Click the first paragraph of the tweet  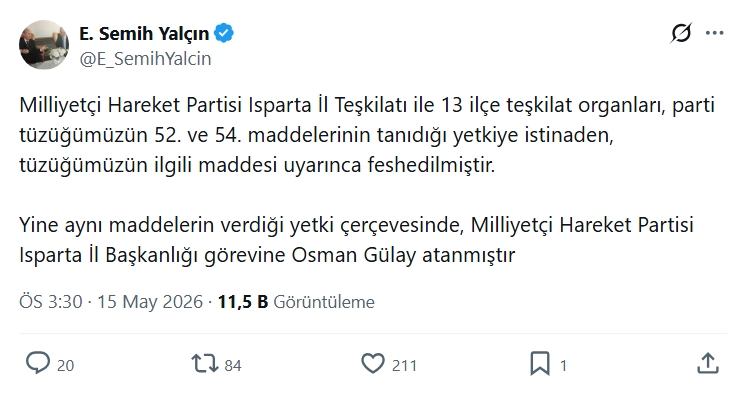tap(367, 135)
